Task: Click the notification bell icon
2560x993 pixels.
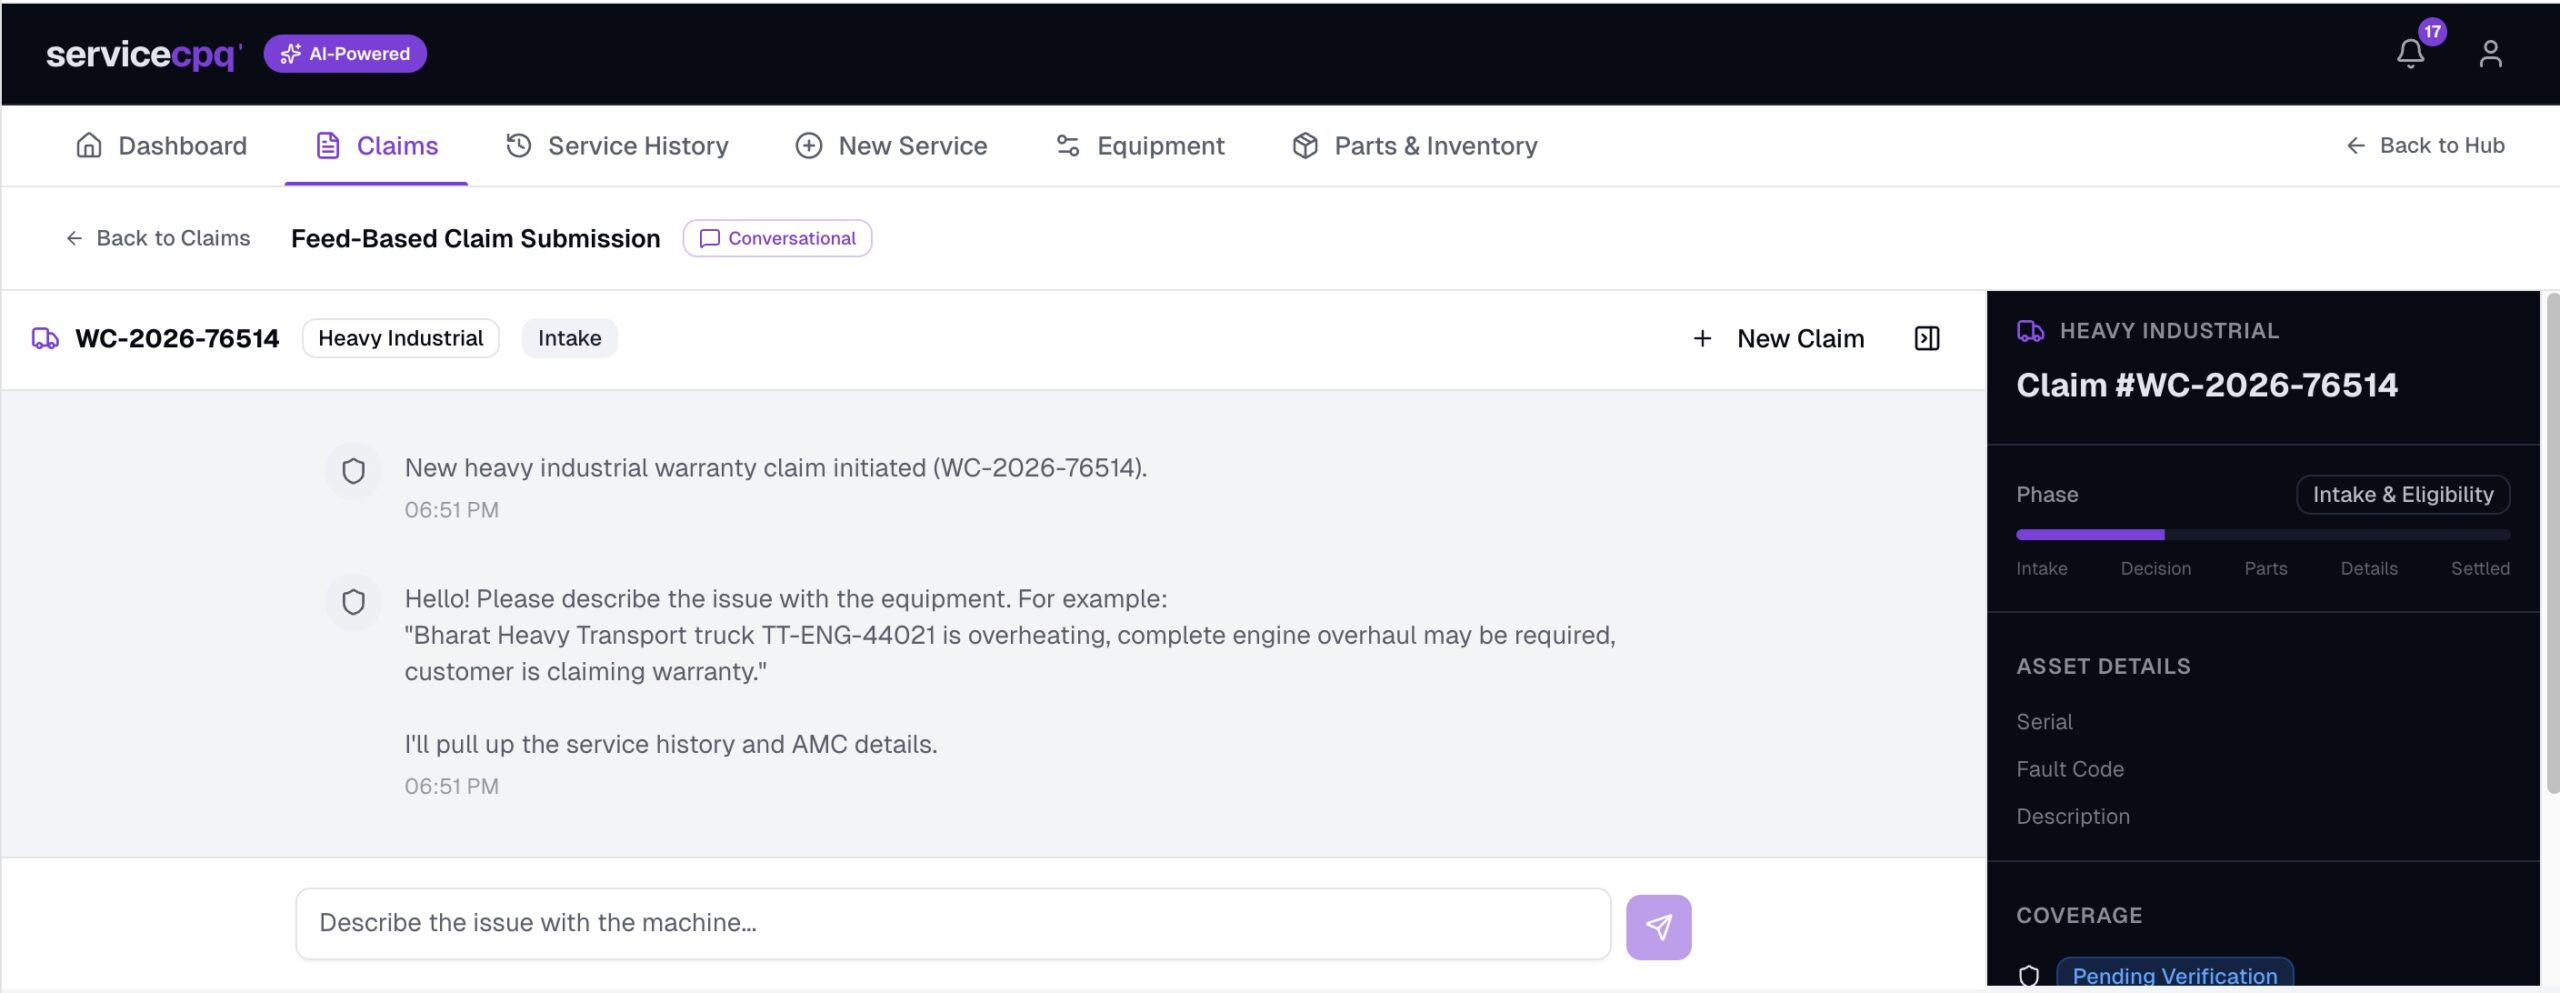Action: click(2410, 53)
